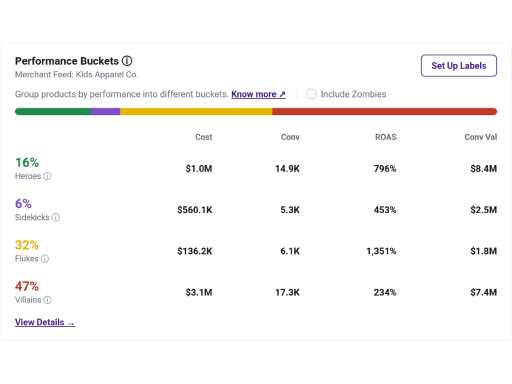Viewport: 512px width, 384px height.
Task: Select Villains cost value $3.1M
Action: pos(199,292)
